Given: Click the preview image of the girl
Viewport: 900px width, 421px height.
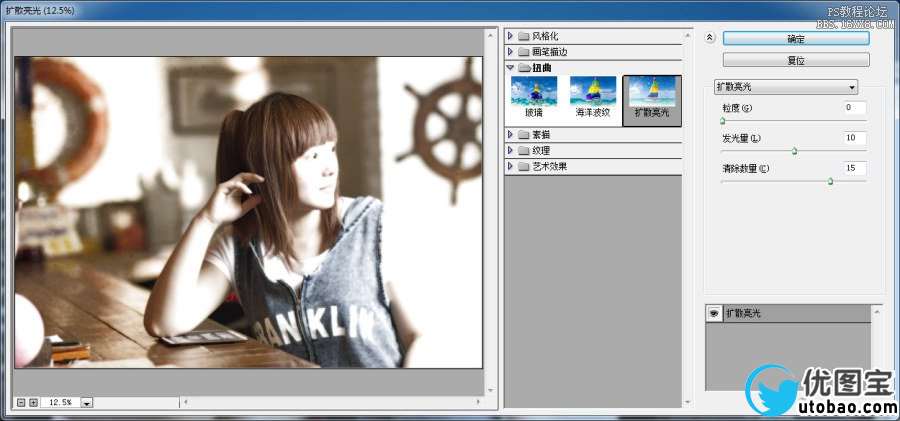Looking at the screenshot, I should click(x=249, y=212).
